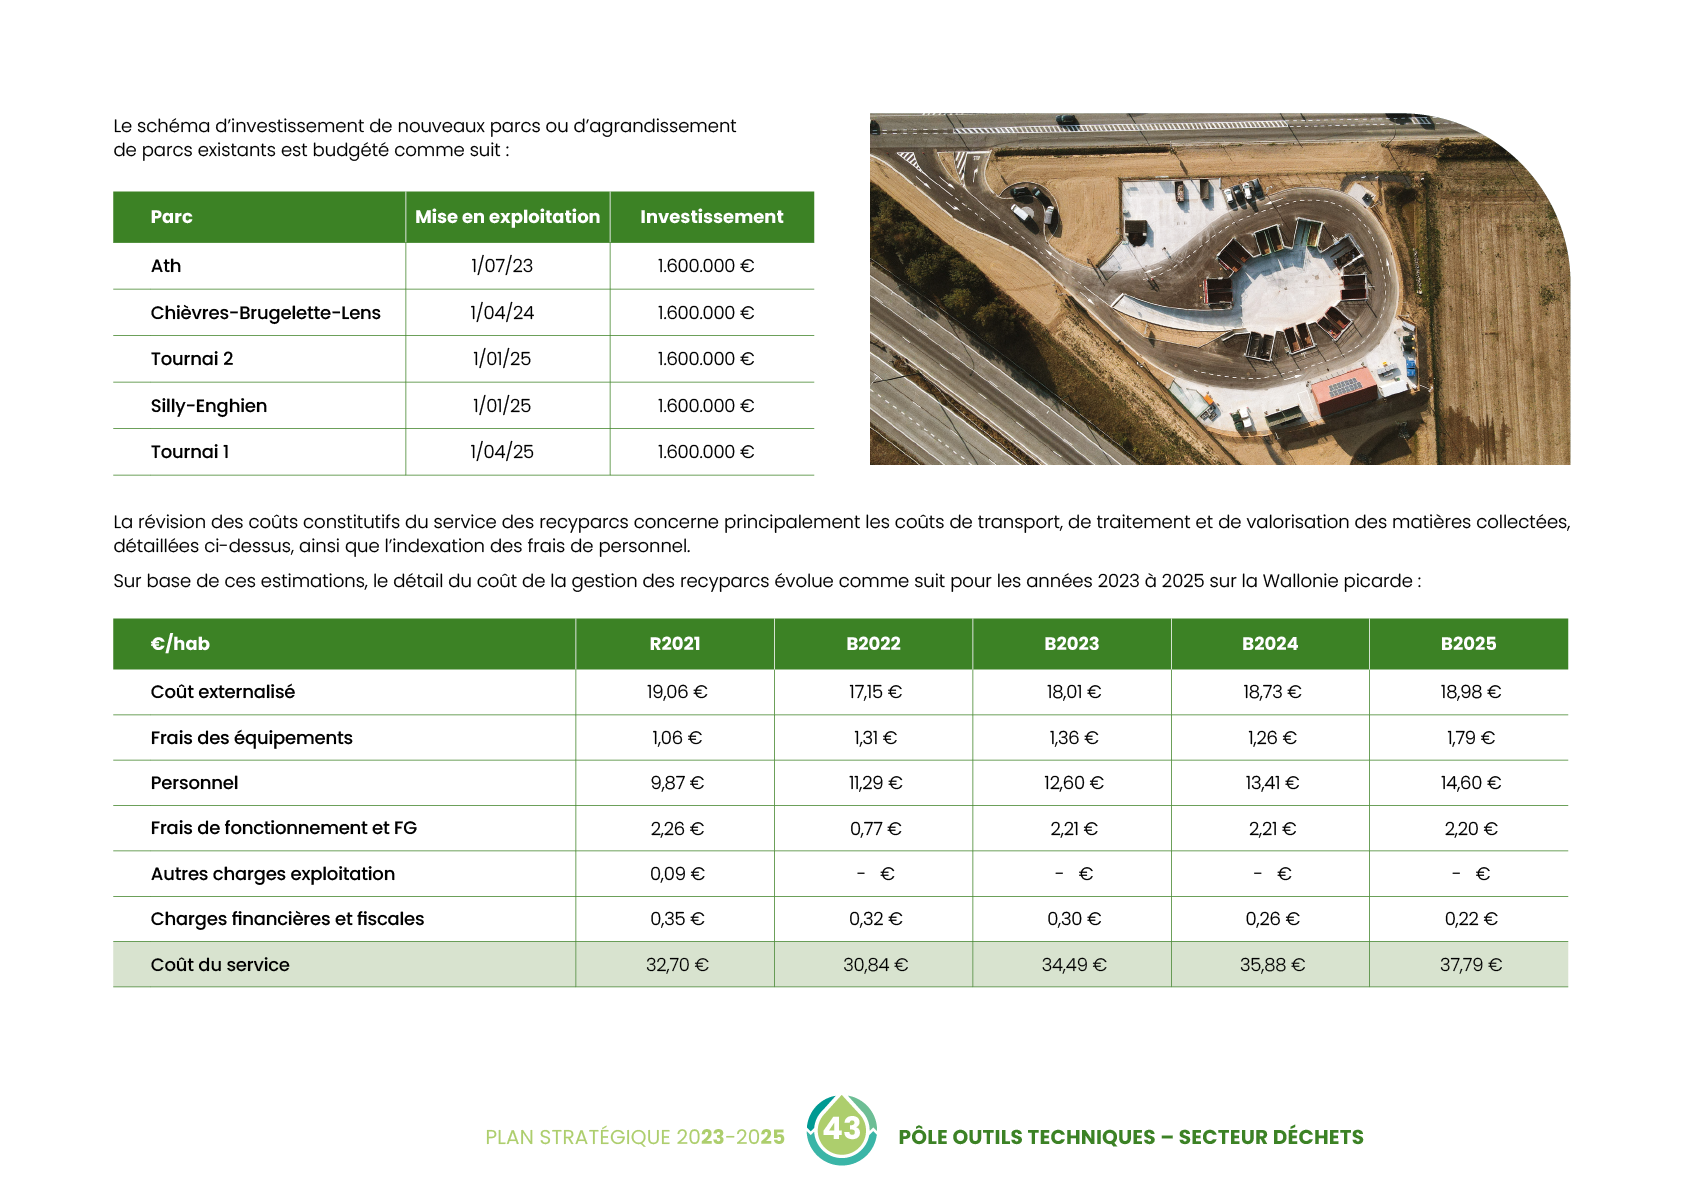Click "PLAN STRATÉGIQUE 2023-2025" footer text
This screenshot has width=1684, height=1191.
tap(634, 1137)
